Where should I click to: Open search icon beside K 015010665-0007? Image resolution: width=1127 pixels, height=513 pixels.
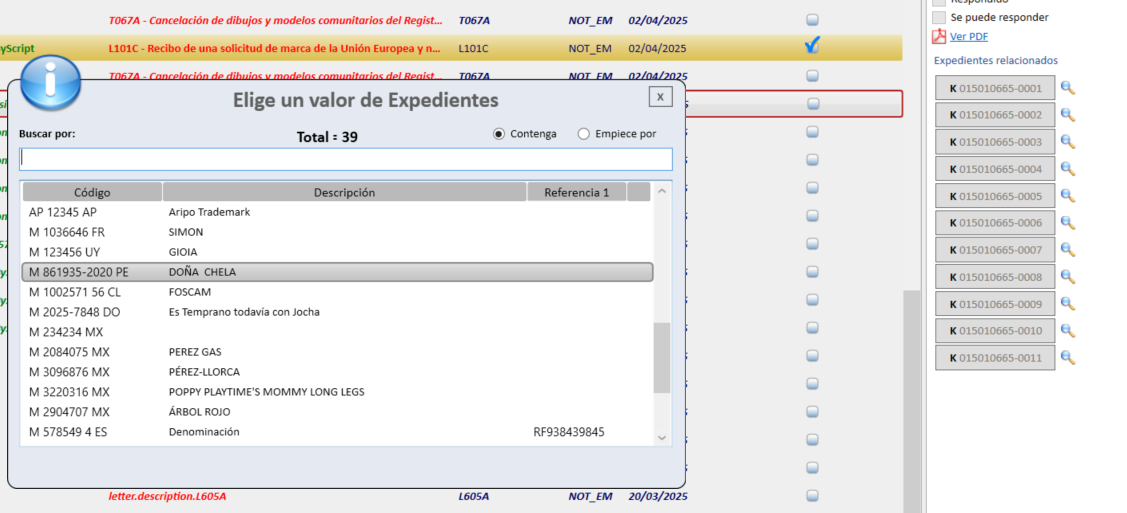1067,249
